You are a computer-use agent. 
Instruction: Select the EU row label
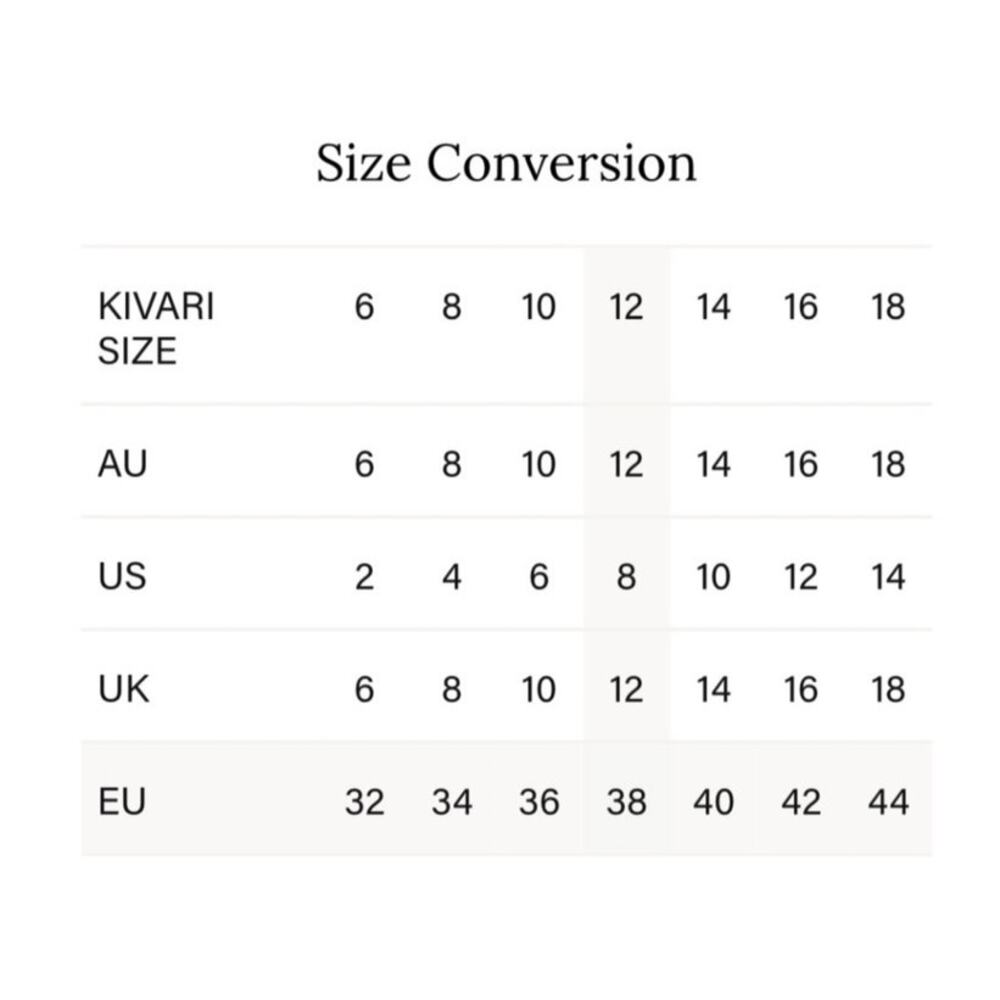click(122, 802)
